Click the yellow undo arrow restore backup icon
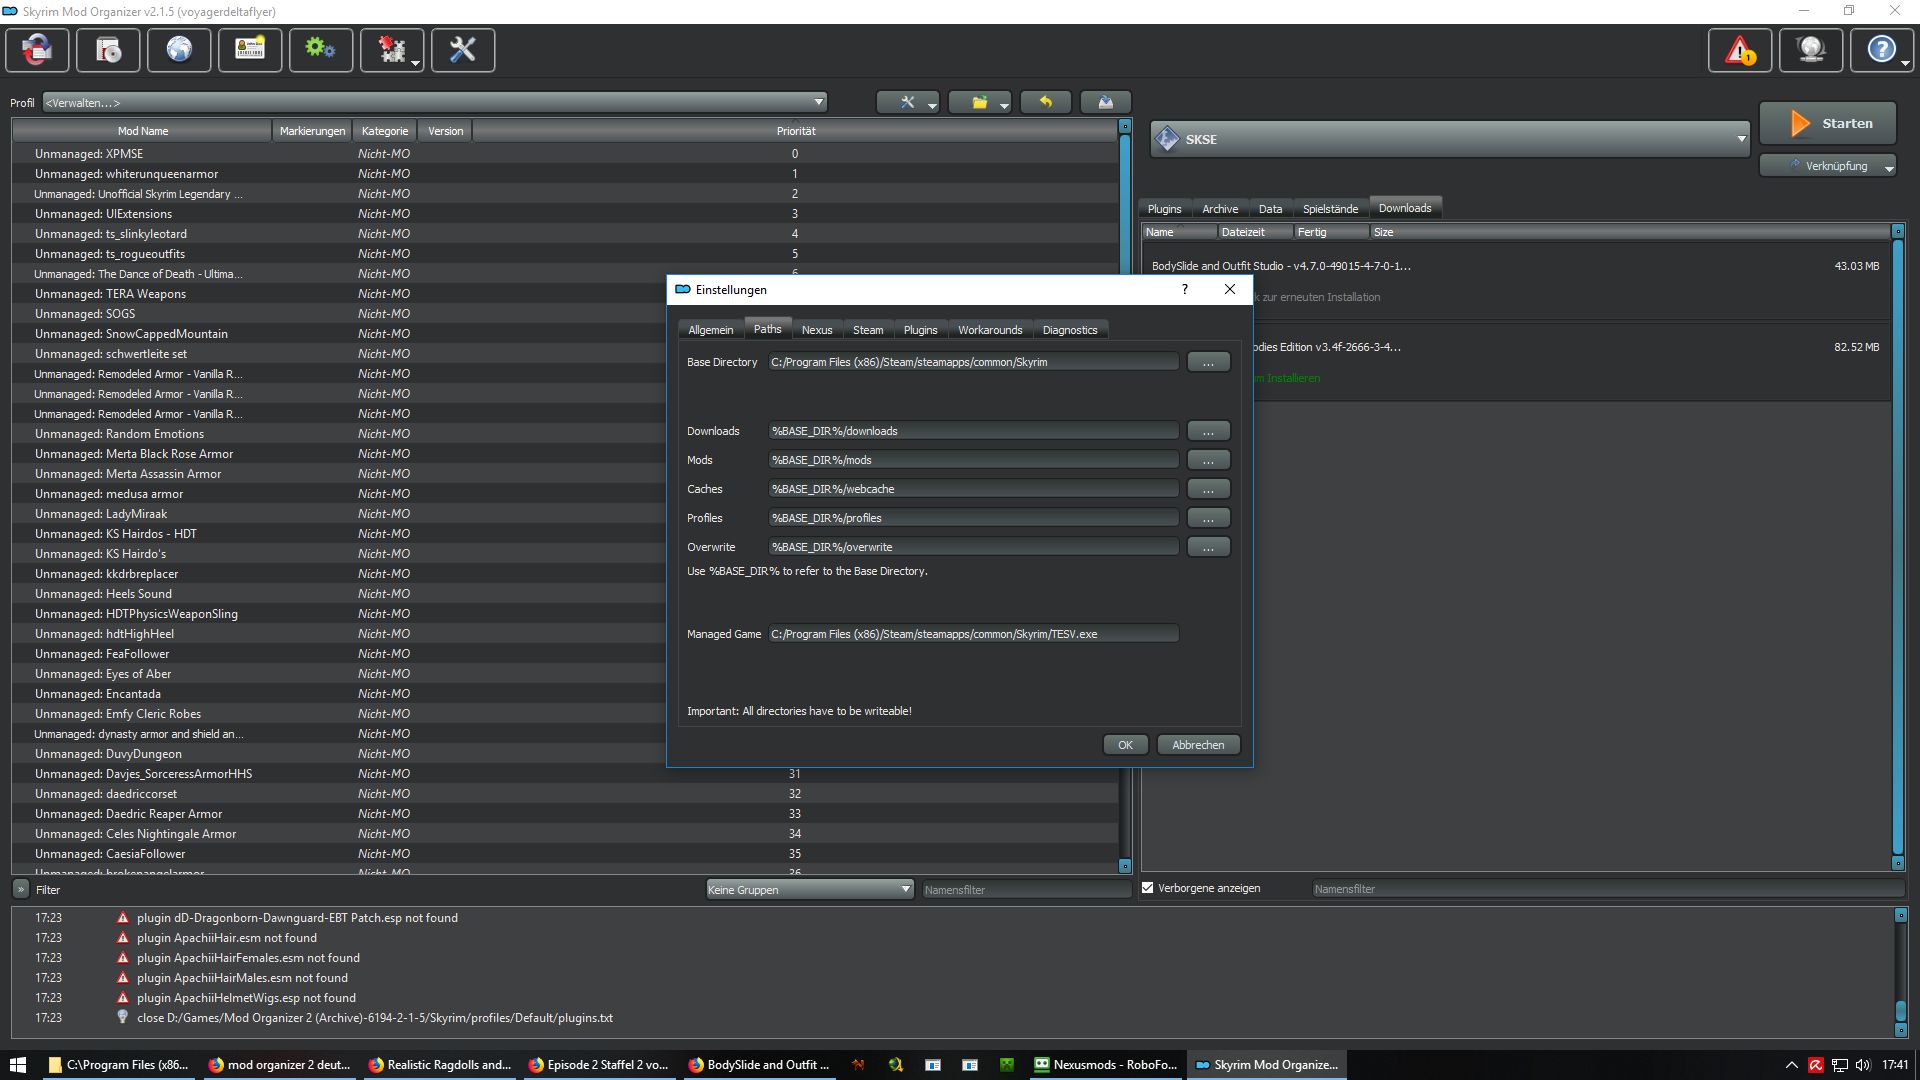The width and height of the screenshot is (1920, 1080). pos(1046,102)
